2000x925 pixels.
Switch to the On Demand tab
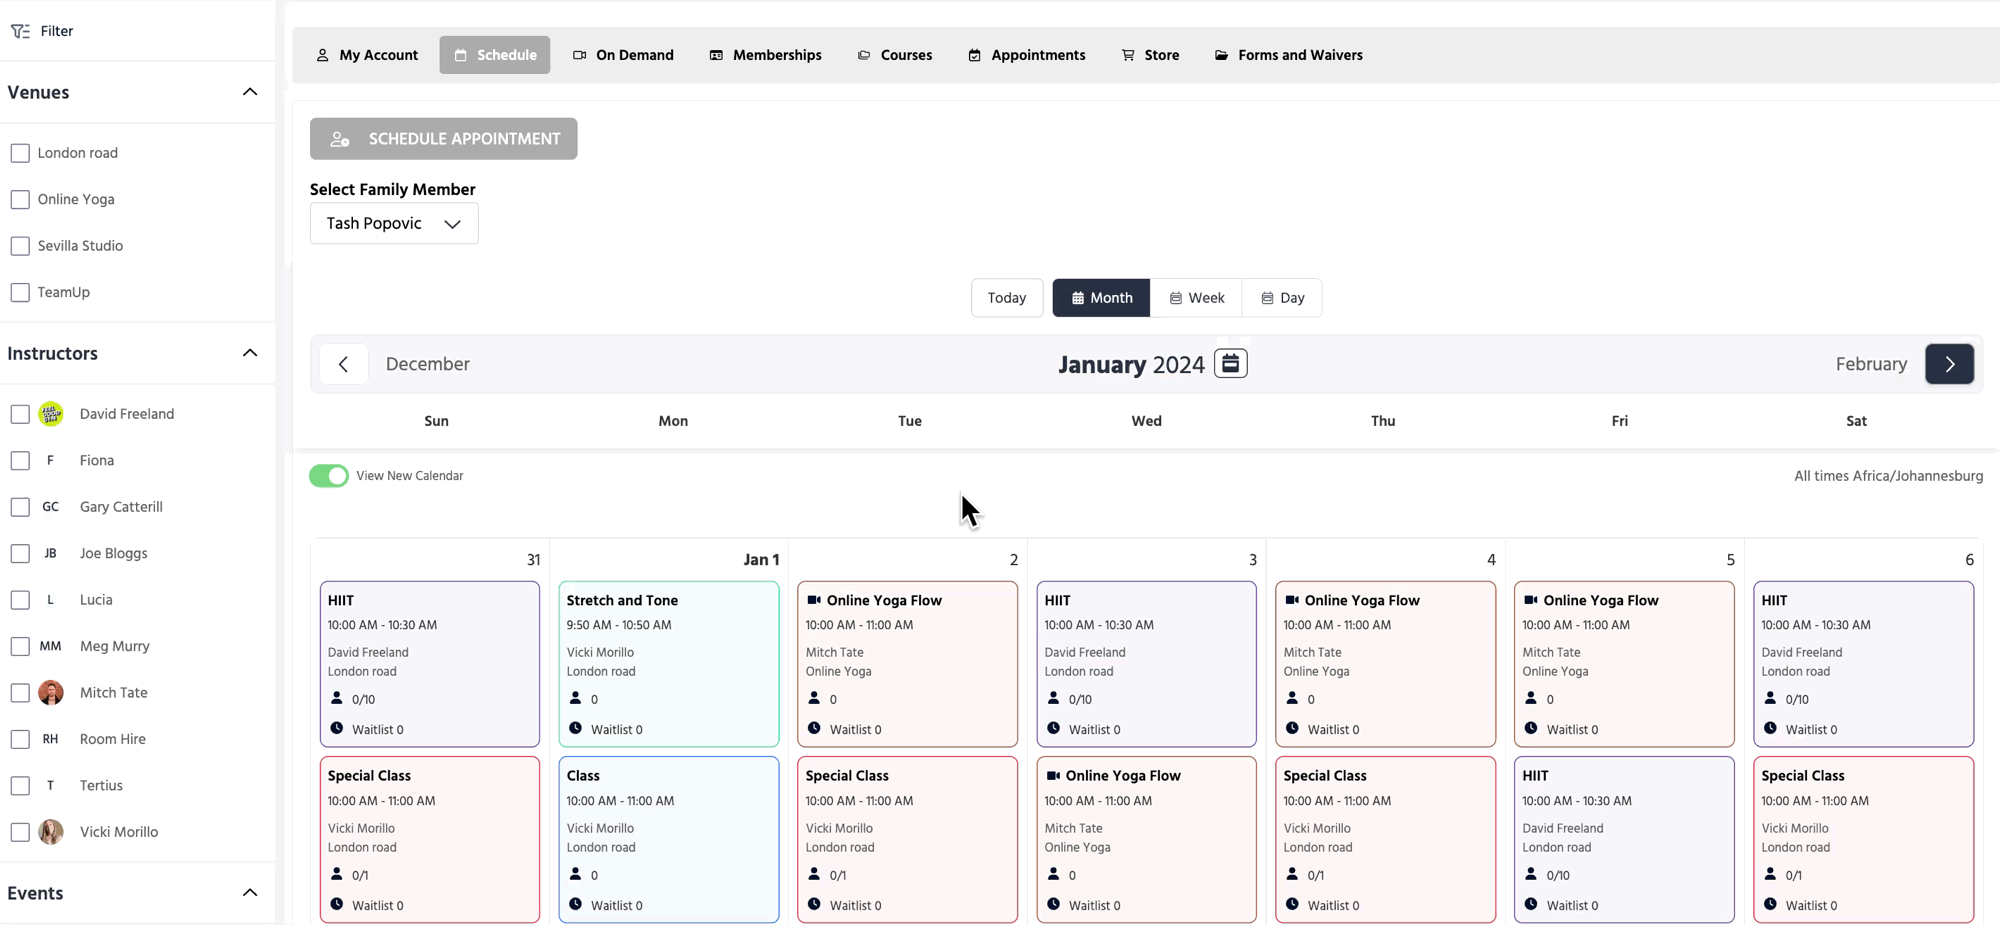[x=623, y=55]
